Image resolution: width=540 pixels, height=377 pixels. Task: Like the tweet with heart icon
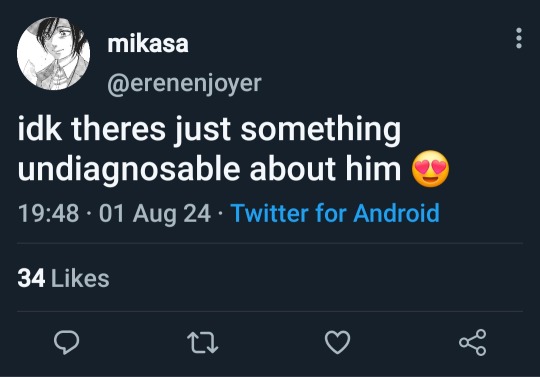tap(338, 342)
